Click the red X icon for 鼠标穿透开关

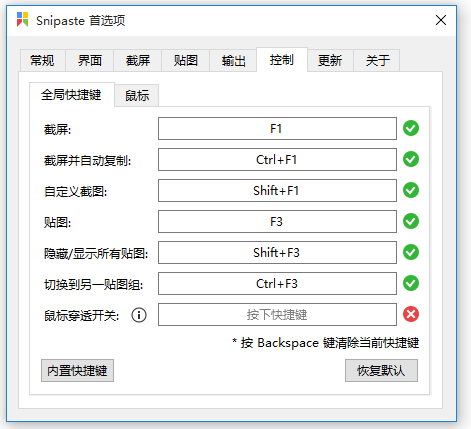point(411,314)
